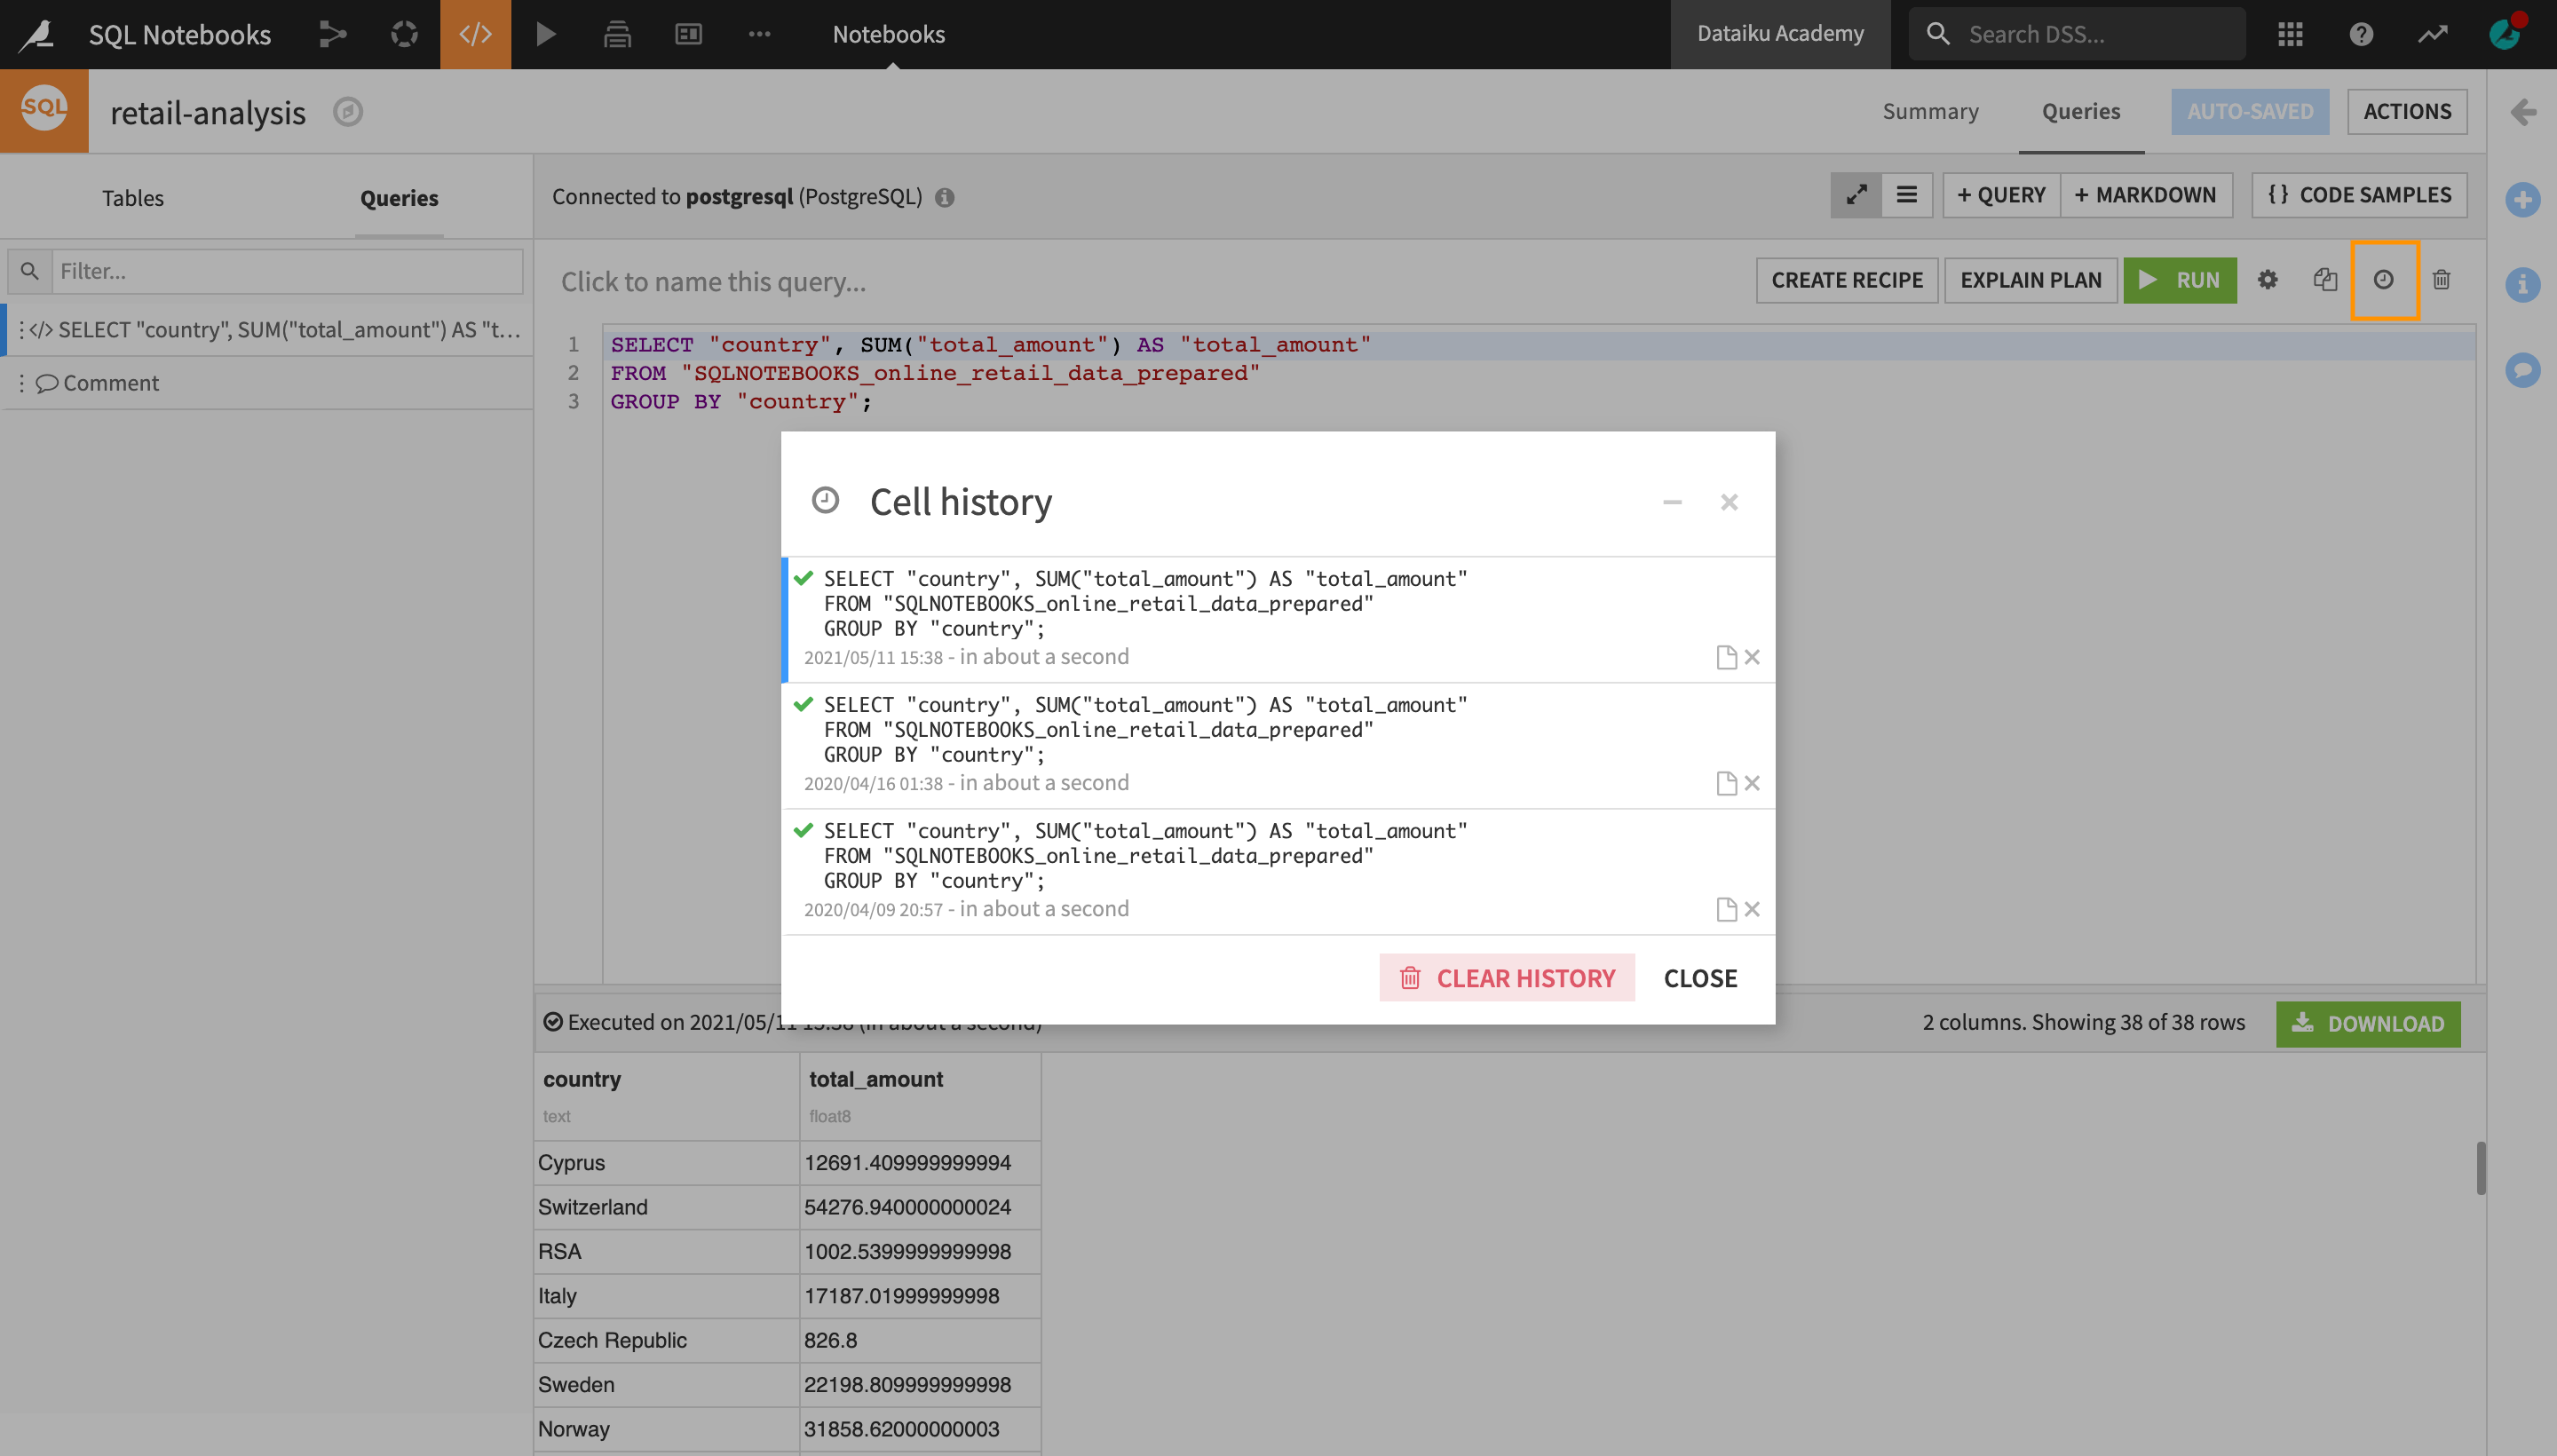
Task: Switch to the Summary tab
Action: (1930, 111)
